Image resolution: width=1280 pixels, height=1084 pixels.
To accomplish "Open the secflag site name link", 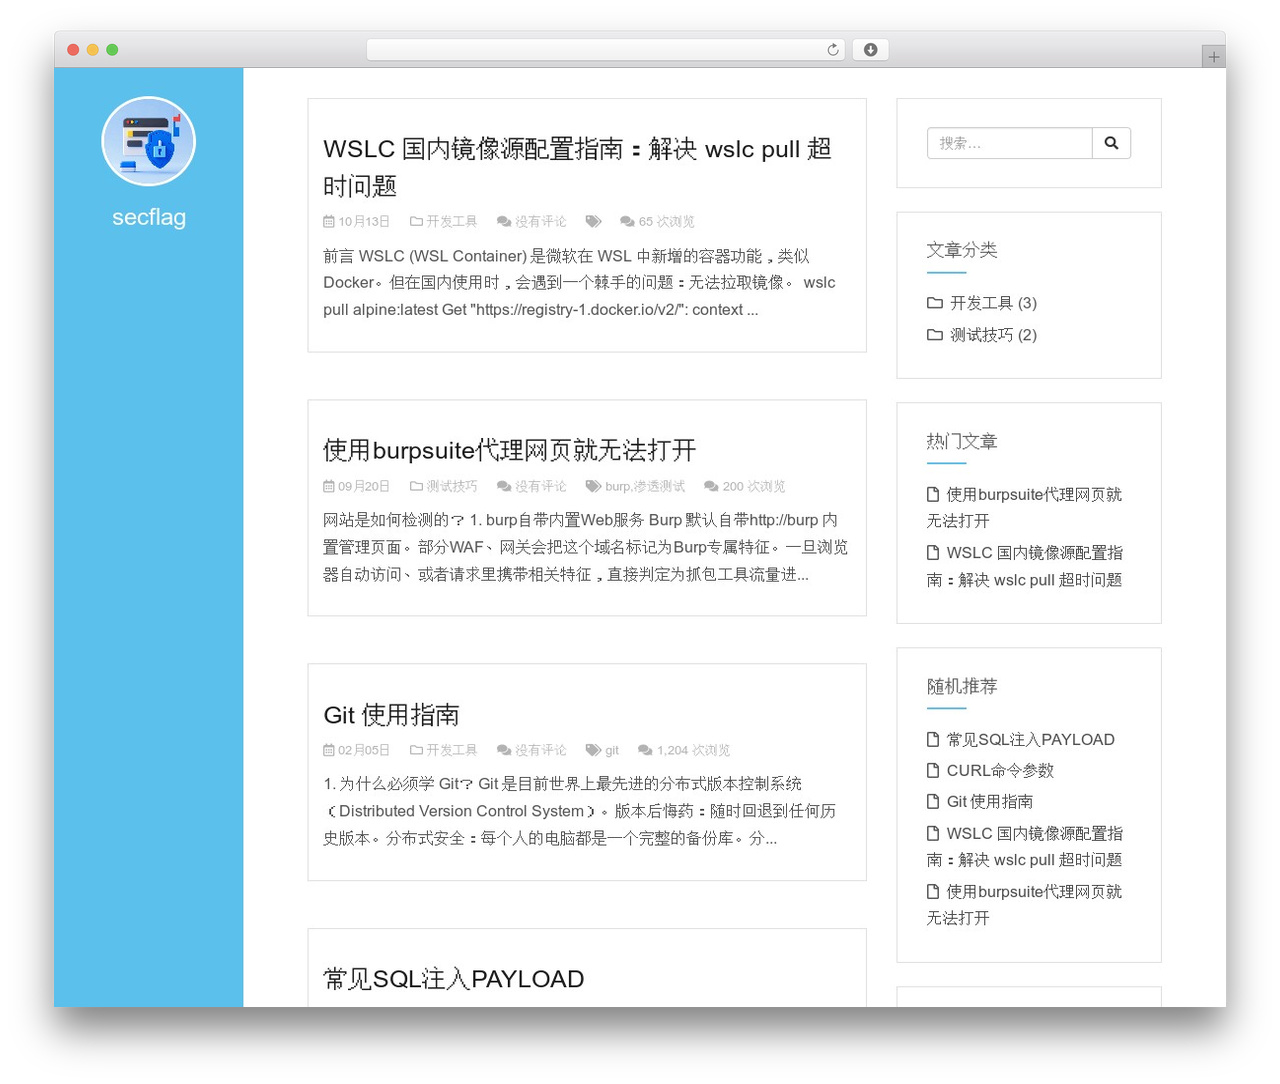I will [x=149, y=217].
